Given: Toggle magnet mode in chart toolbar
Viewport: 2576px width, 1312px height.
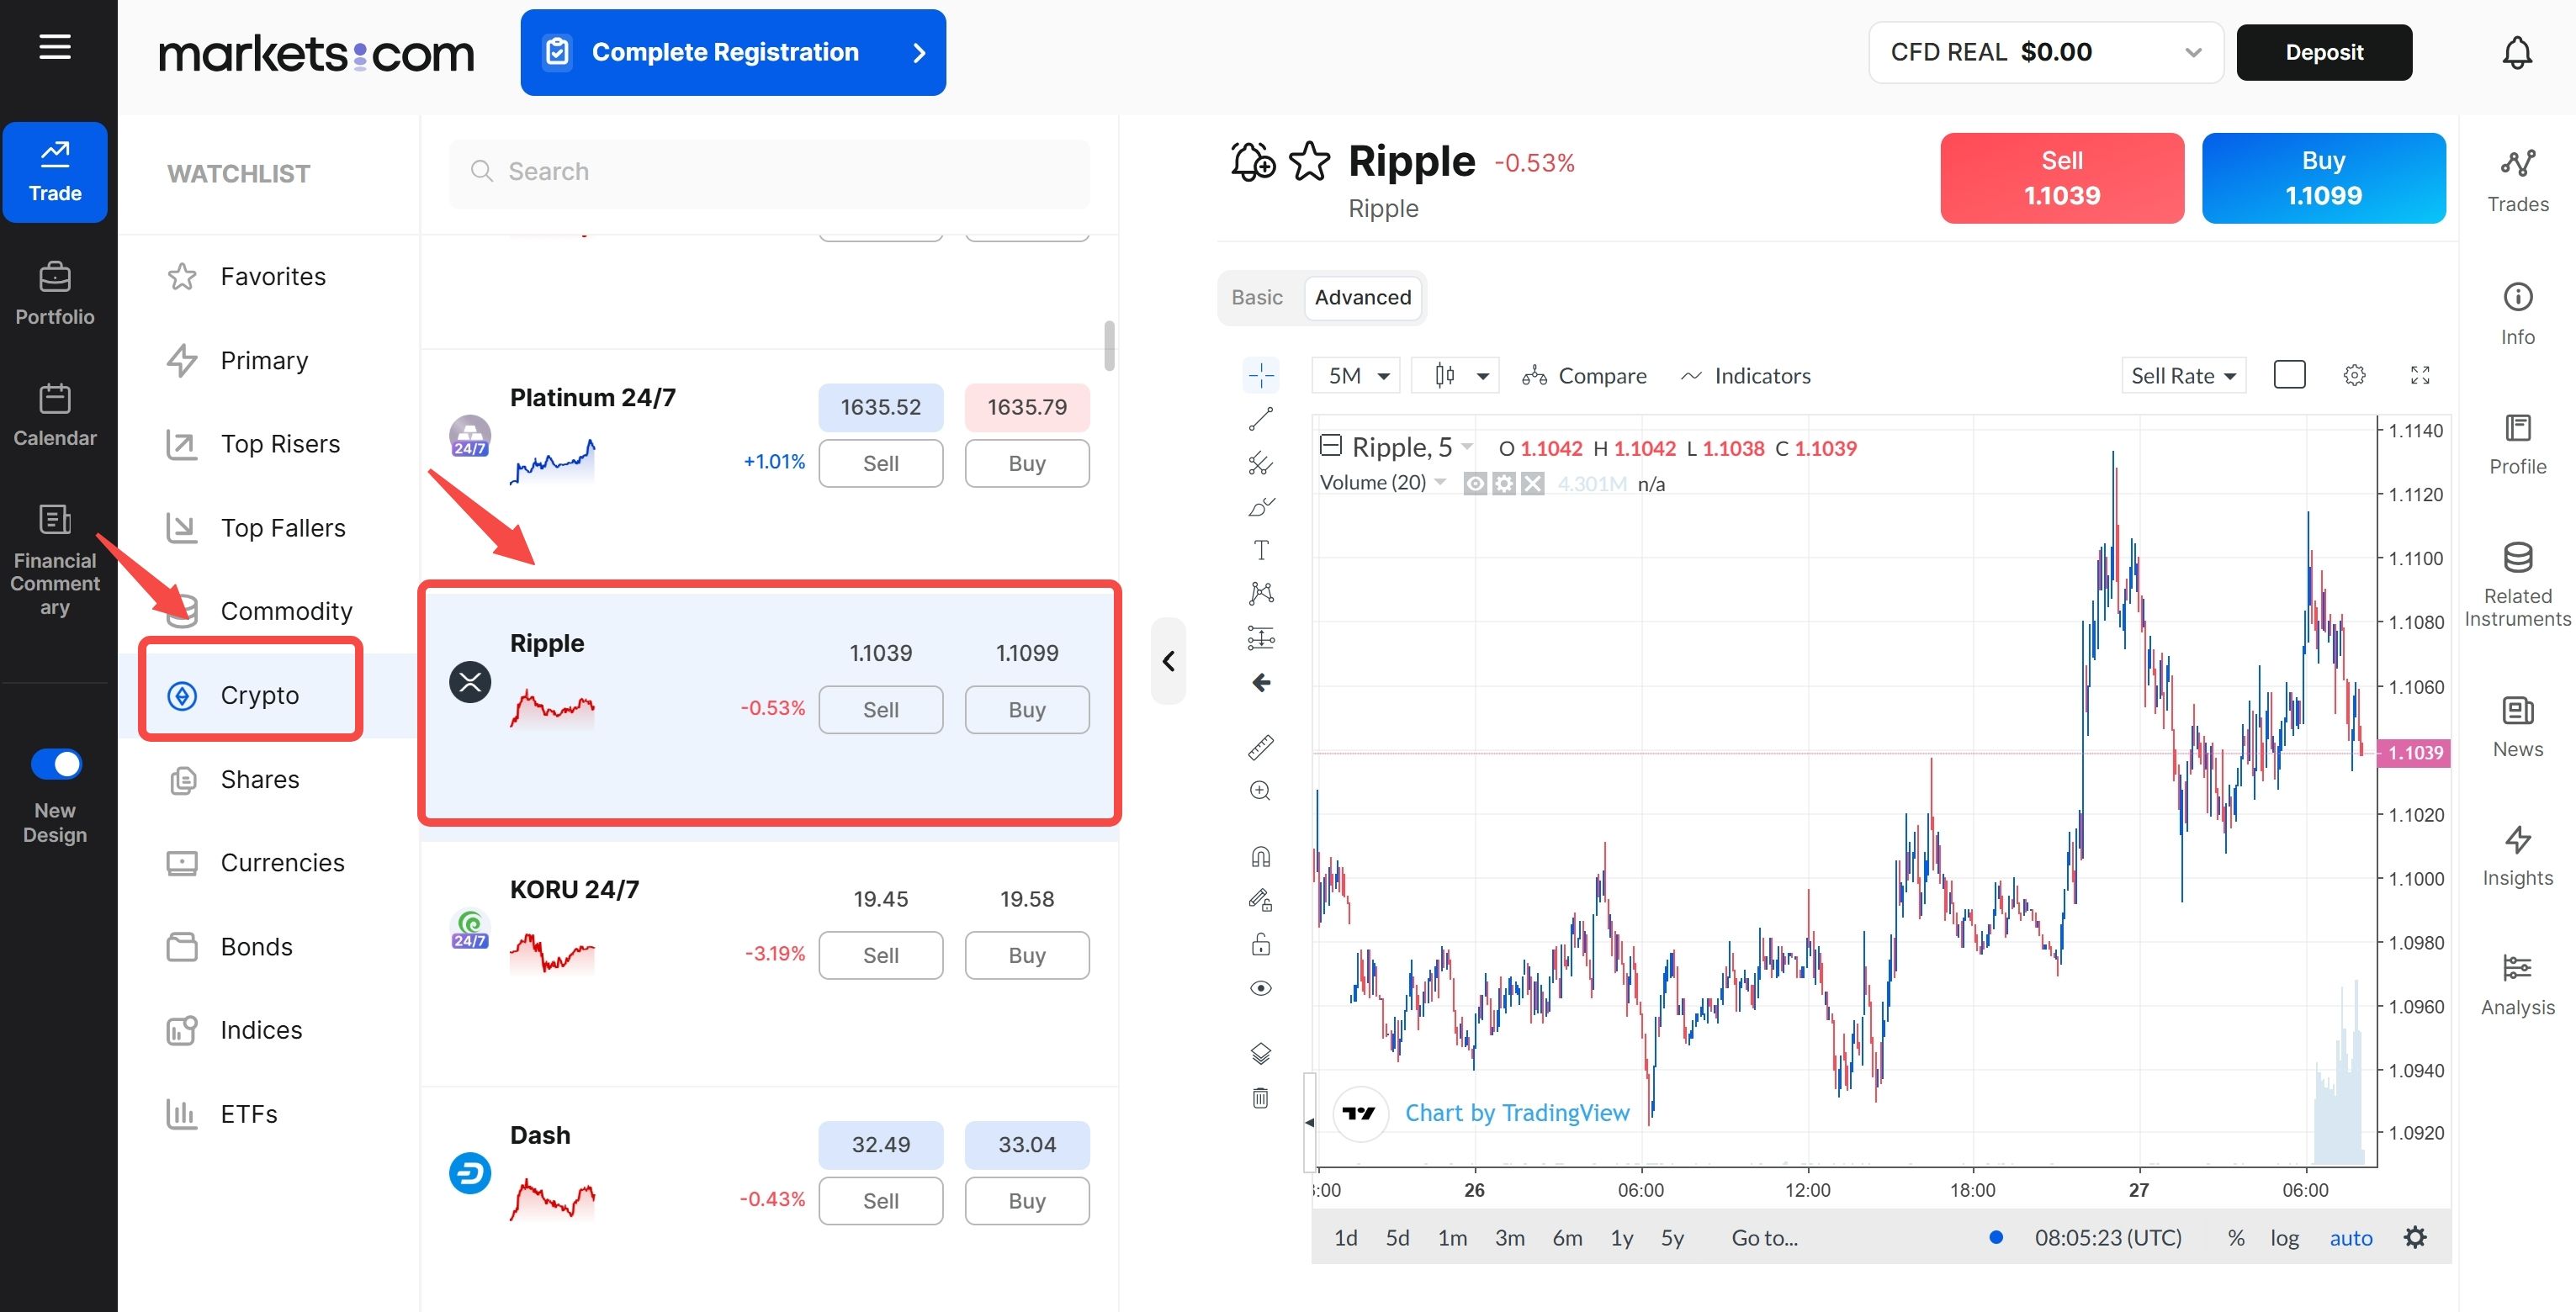Looking at the screenshot, I should coord(1261,857).
